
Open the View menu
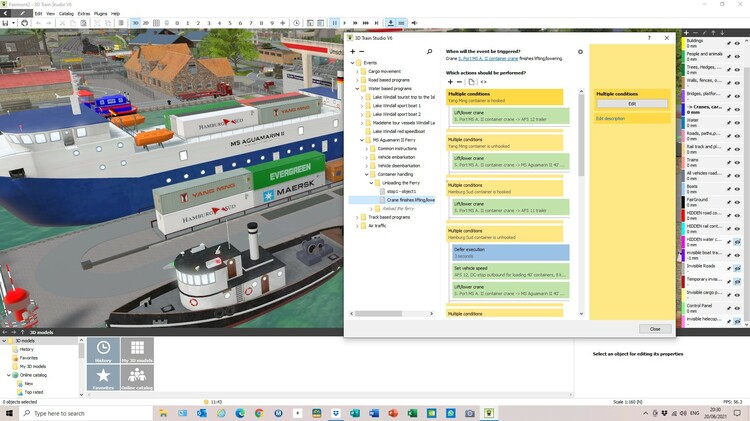(50, 13)
